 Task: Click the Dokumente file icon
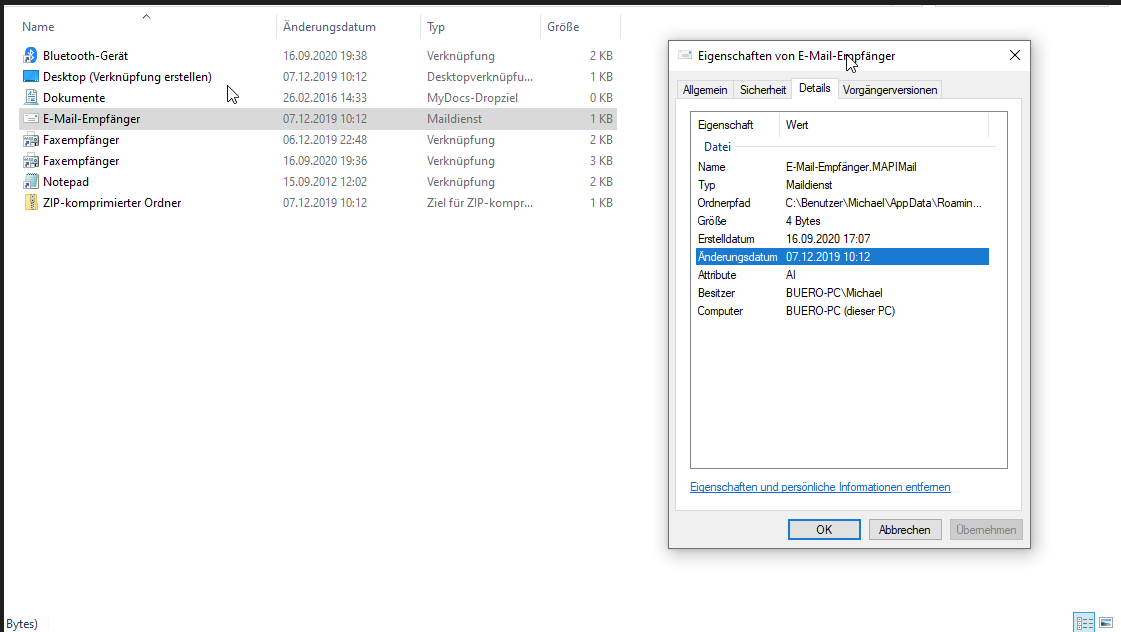pos(30,97)
